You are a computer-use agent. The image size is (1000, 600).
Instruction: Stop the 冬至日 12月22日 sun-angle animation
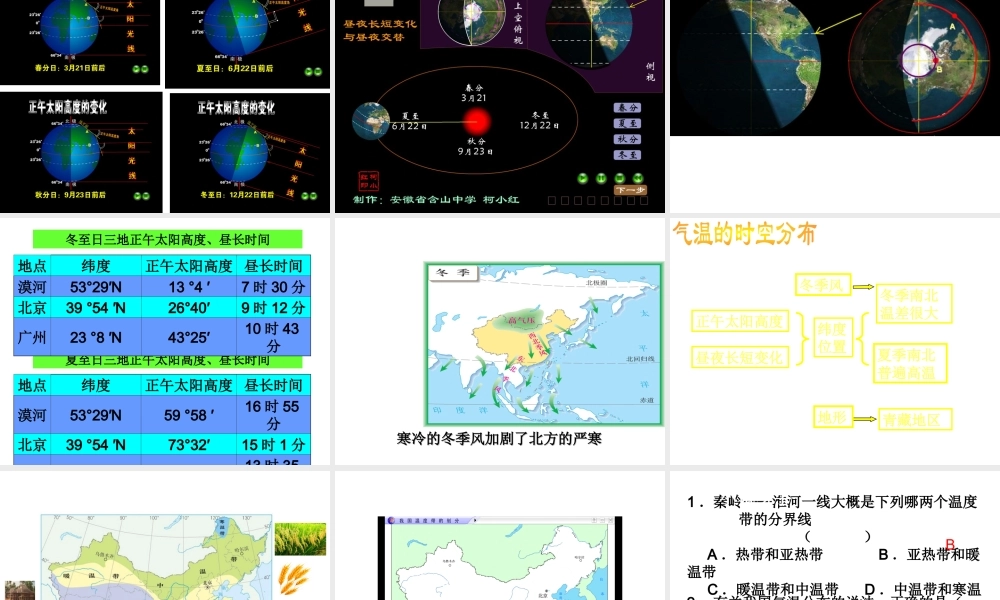click(x=313, y=196)
